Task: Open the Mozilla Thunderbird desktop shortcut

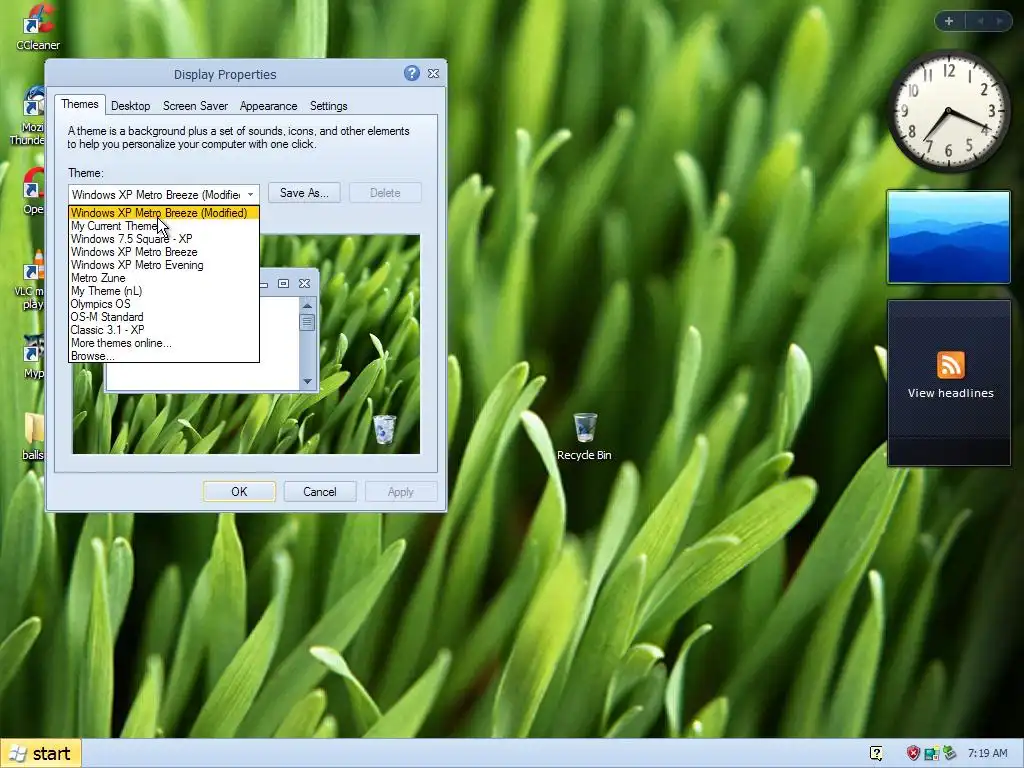Action: coord(27,116)
